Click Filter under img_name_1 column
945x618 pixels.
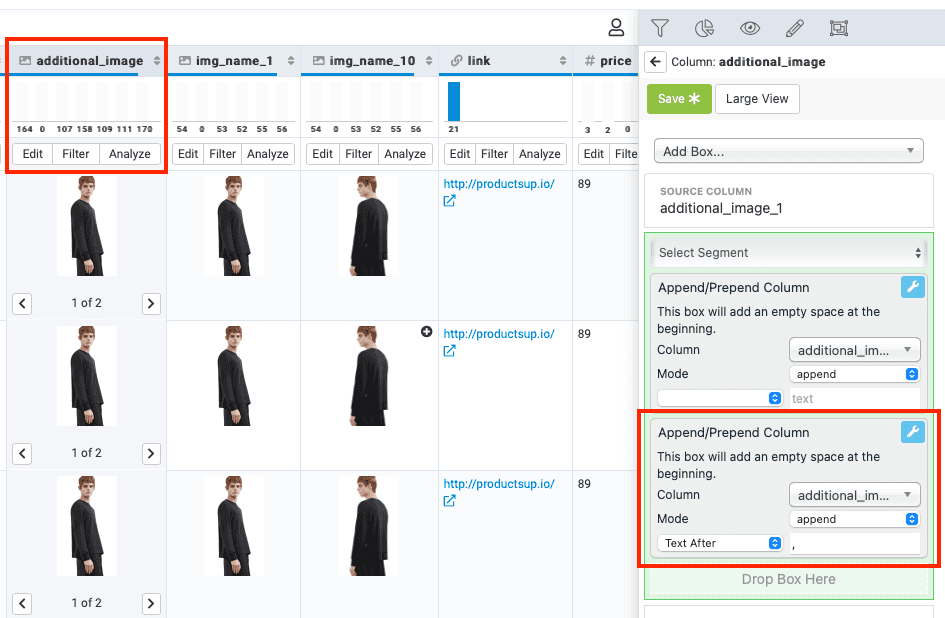223,154
